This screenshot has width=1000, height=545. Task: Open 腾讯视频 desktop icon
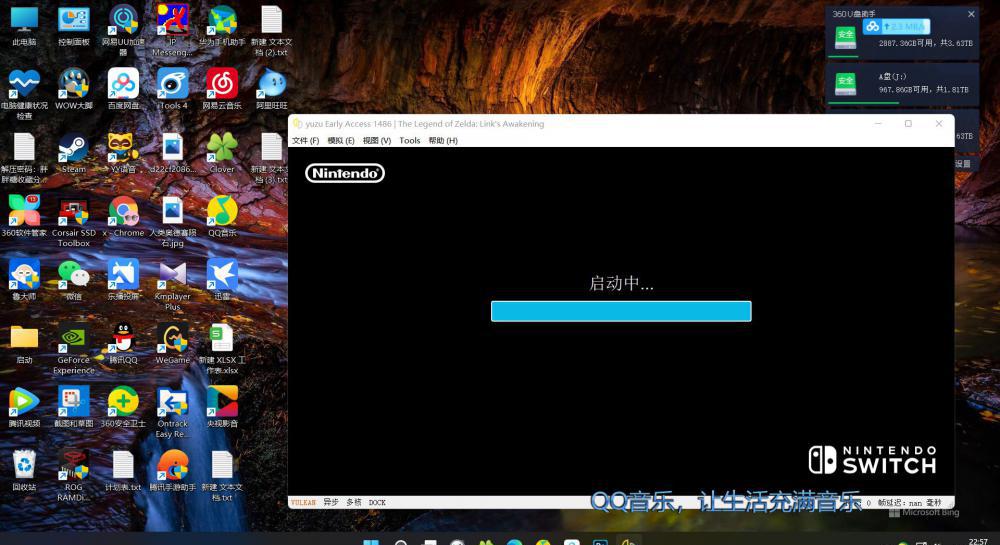pos(24,407)
